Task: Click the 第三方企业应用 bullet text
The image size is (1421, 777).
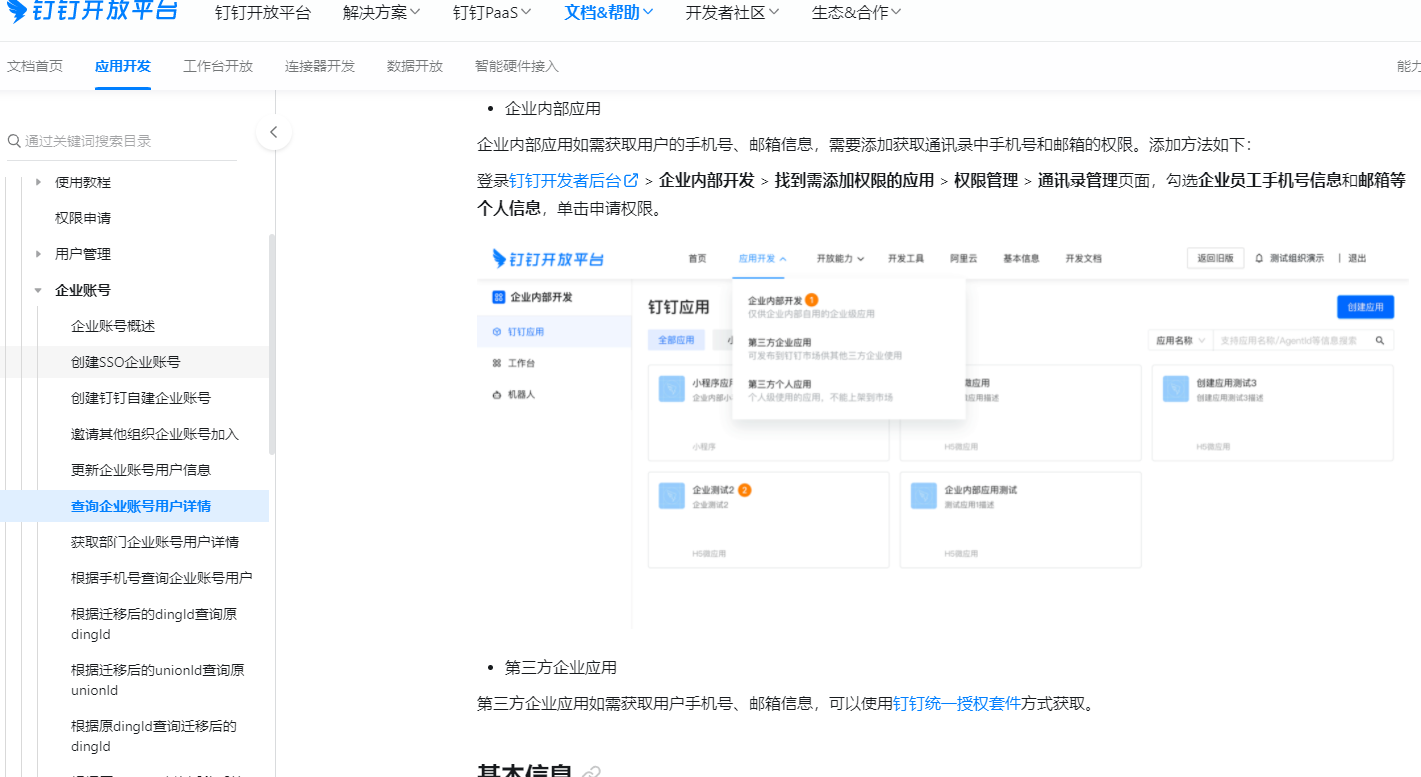Action: click(561, 667)
